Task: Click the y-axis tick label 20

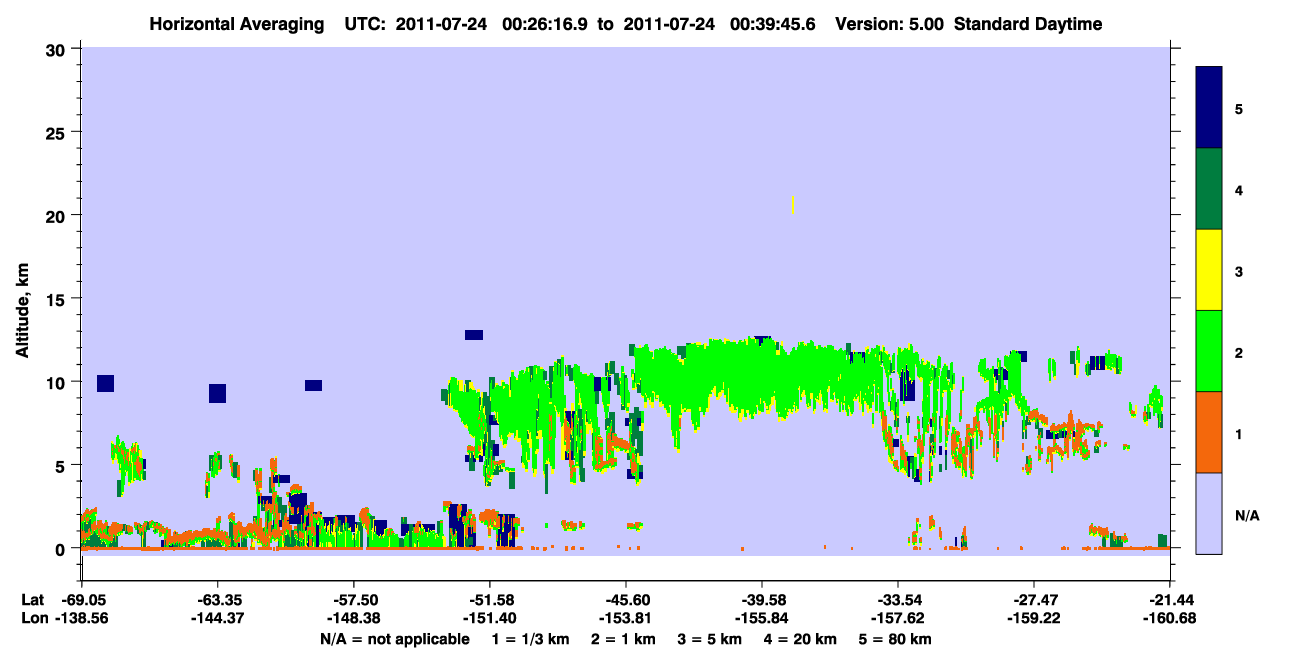Action: pos(58,215)
